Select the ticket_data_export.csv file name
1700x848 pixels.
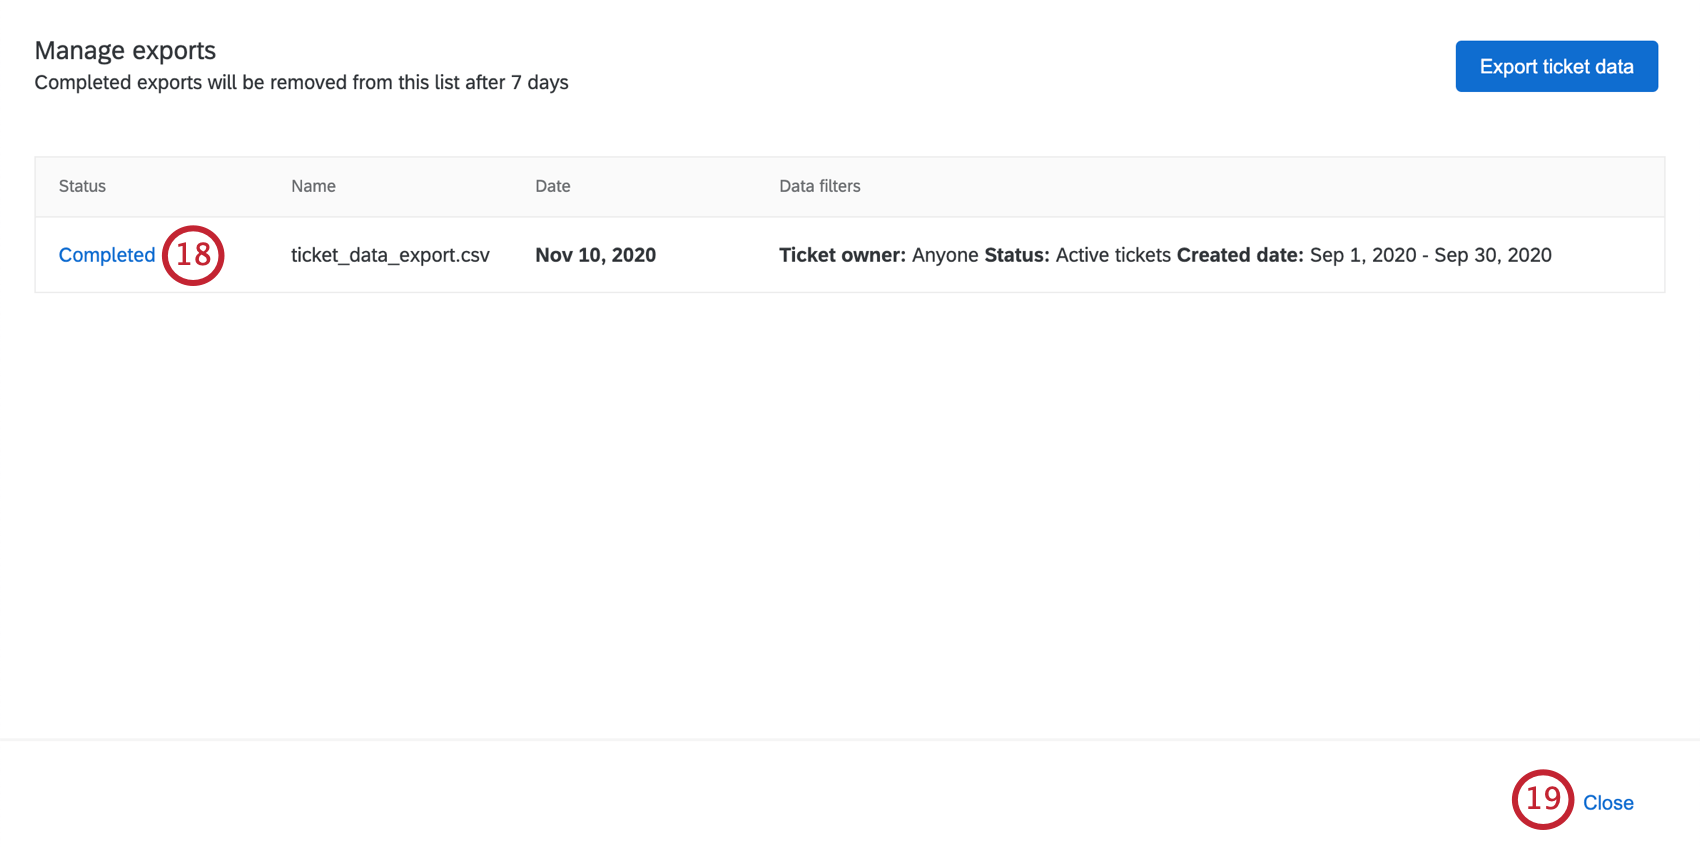point(390,255)
